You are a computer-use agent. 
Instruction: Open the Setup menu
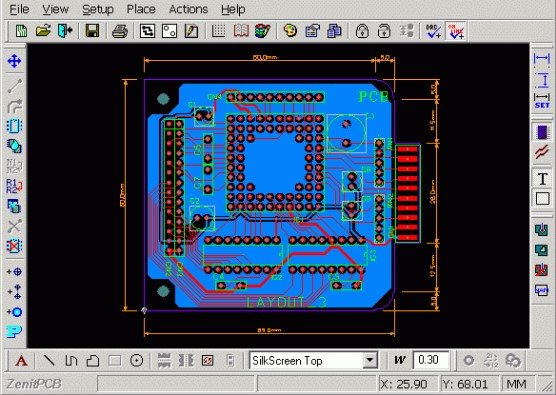click(x=98, y=9)
